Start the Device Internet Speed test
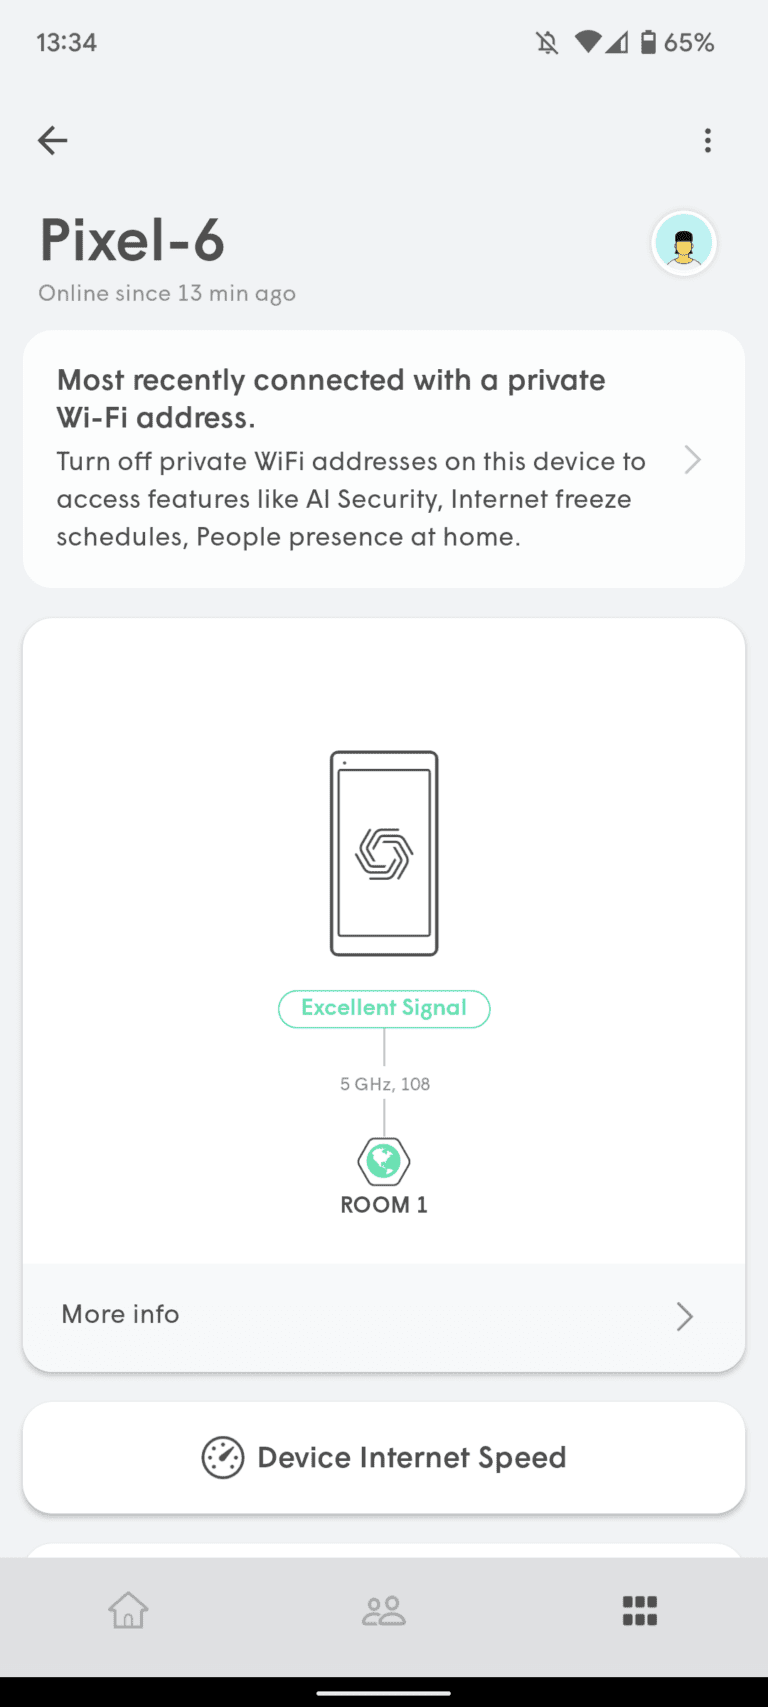This screenshot has height=1707, width=768. click(411, 1457)
